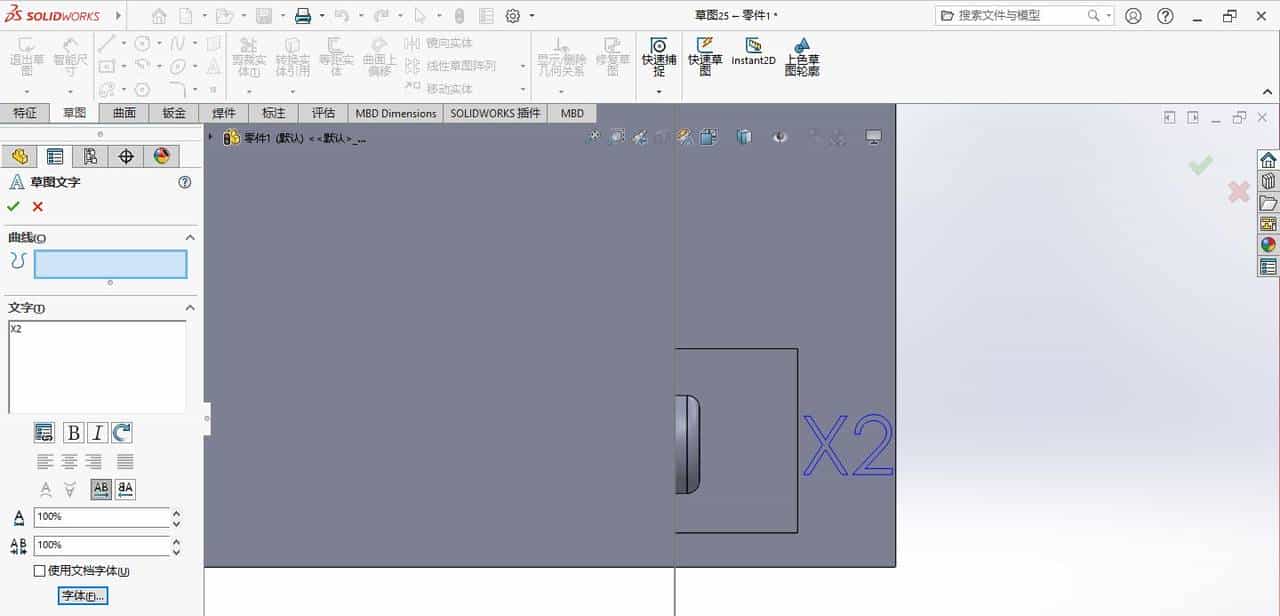Open the Font dialog via the 字体 button

point(82,594)
